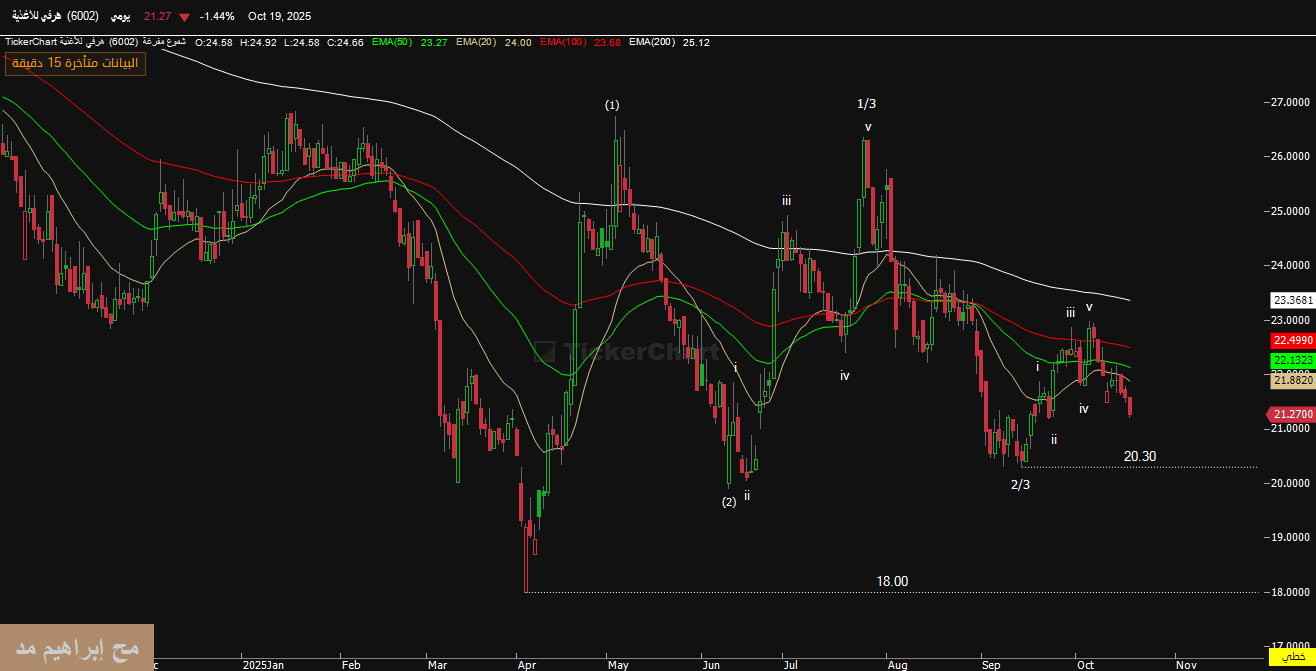
Task: Click the EMA(100) legend label
Action: tap(563, 42)
